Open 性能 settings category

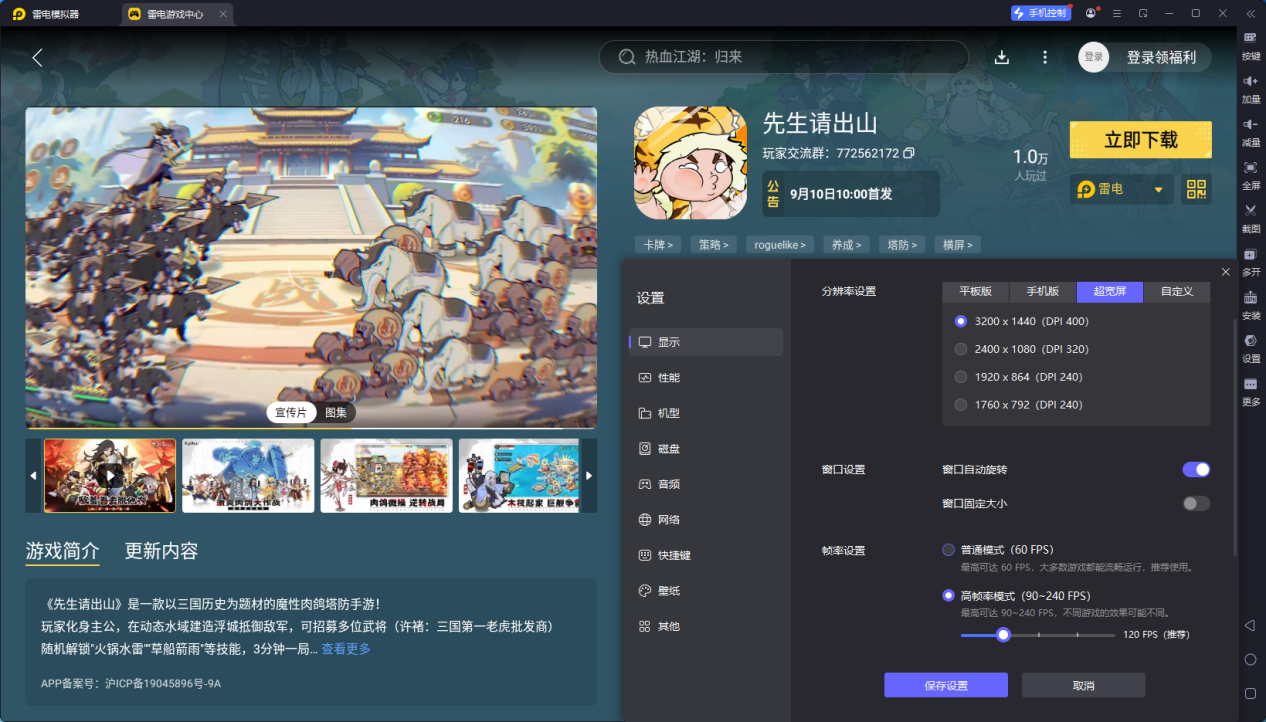pyautogui.click(x=706, y=377)
